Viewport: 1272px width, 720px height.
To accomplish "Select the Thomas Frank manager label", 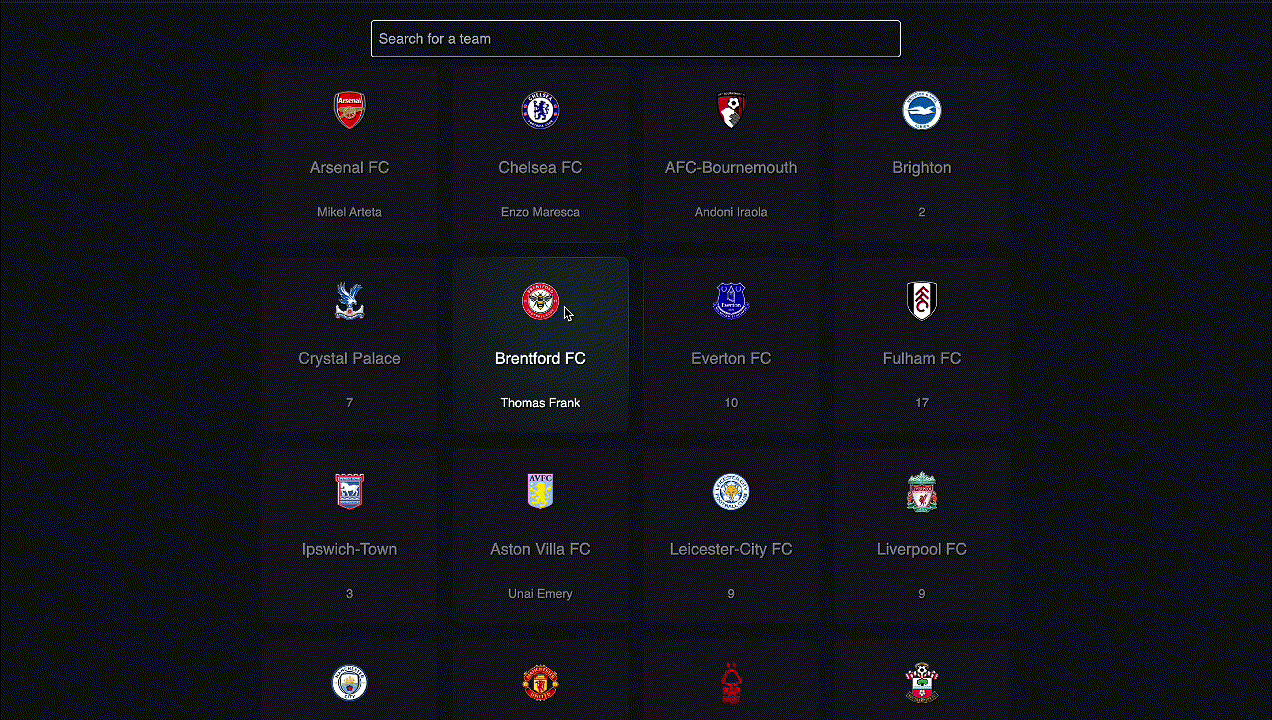I will click(540, 403).
